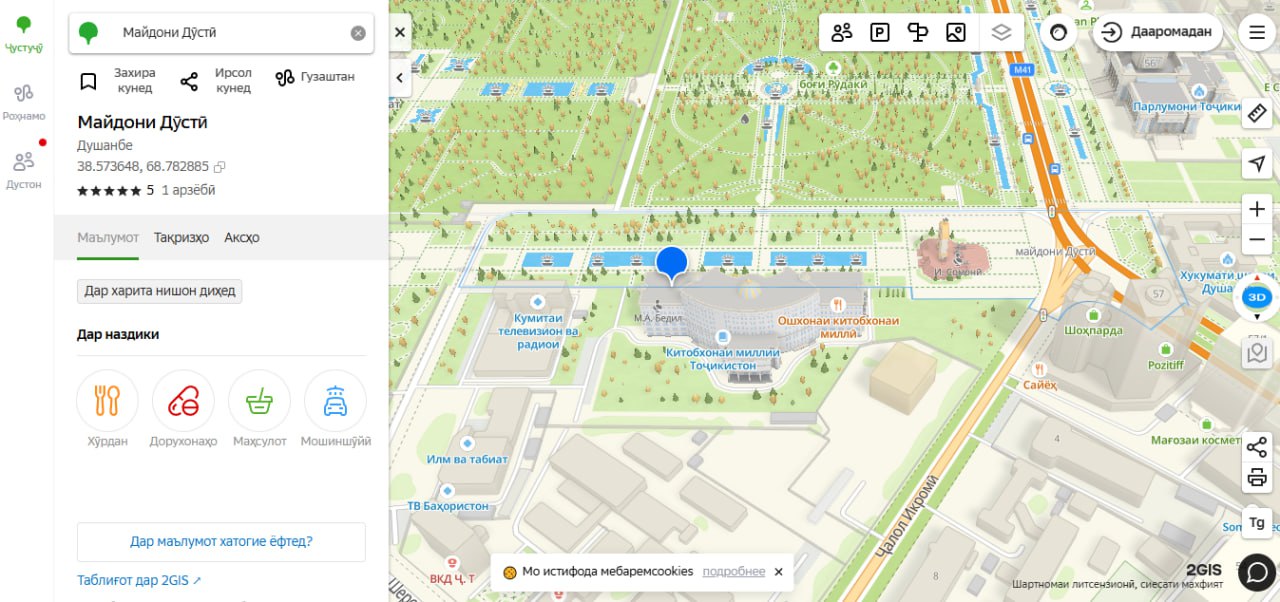Open the подробнее cookies link
This screenshot has height=602, width=1280.
(x=733, y=572)
